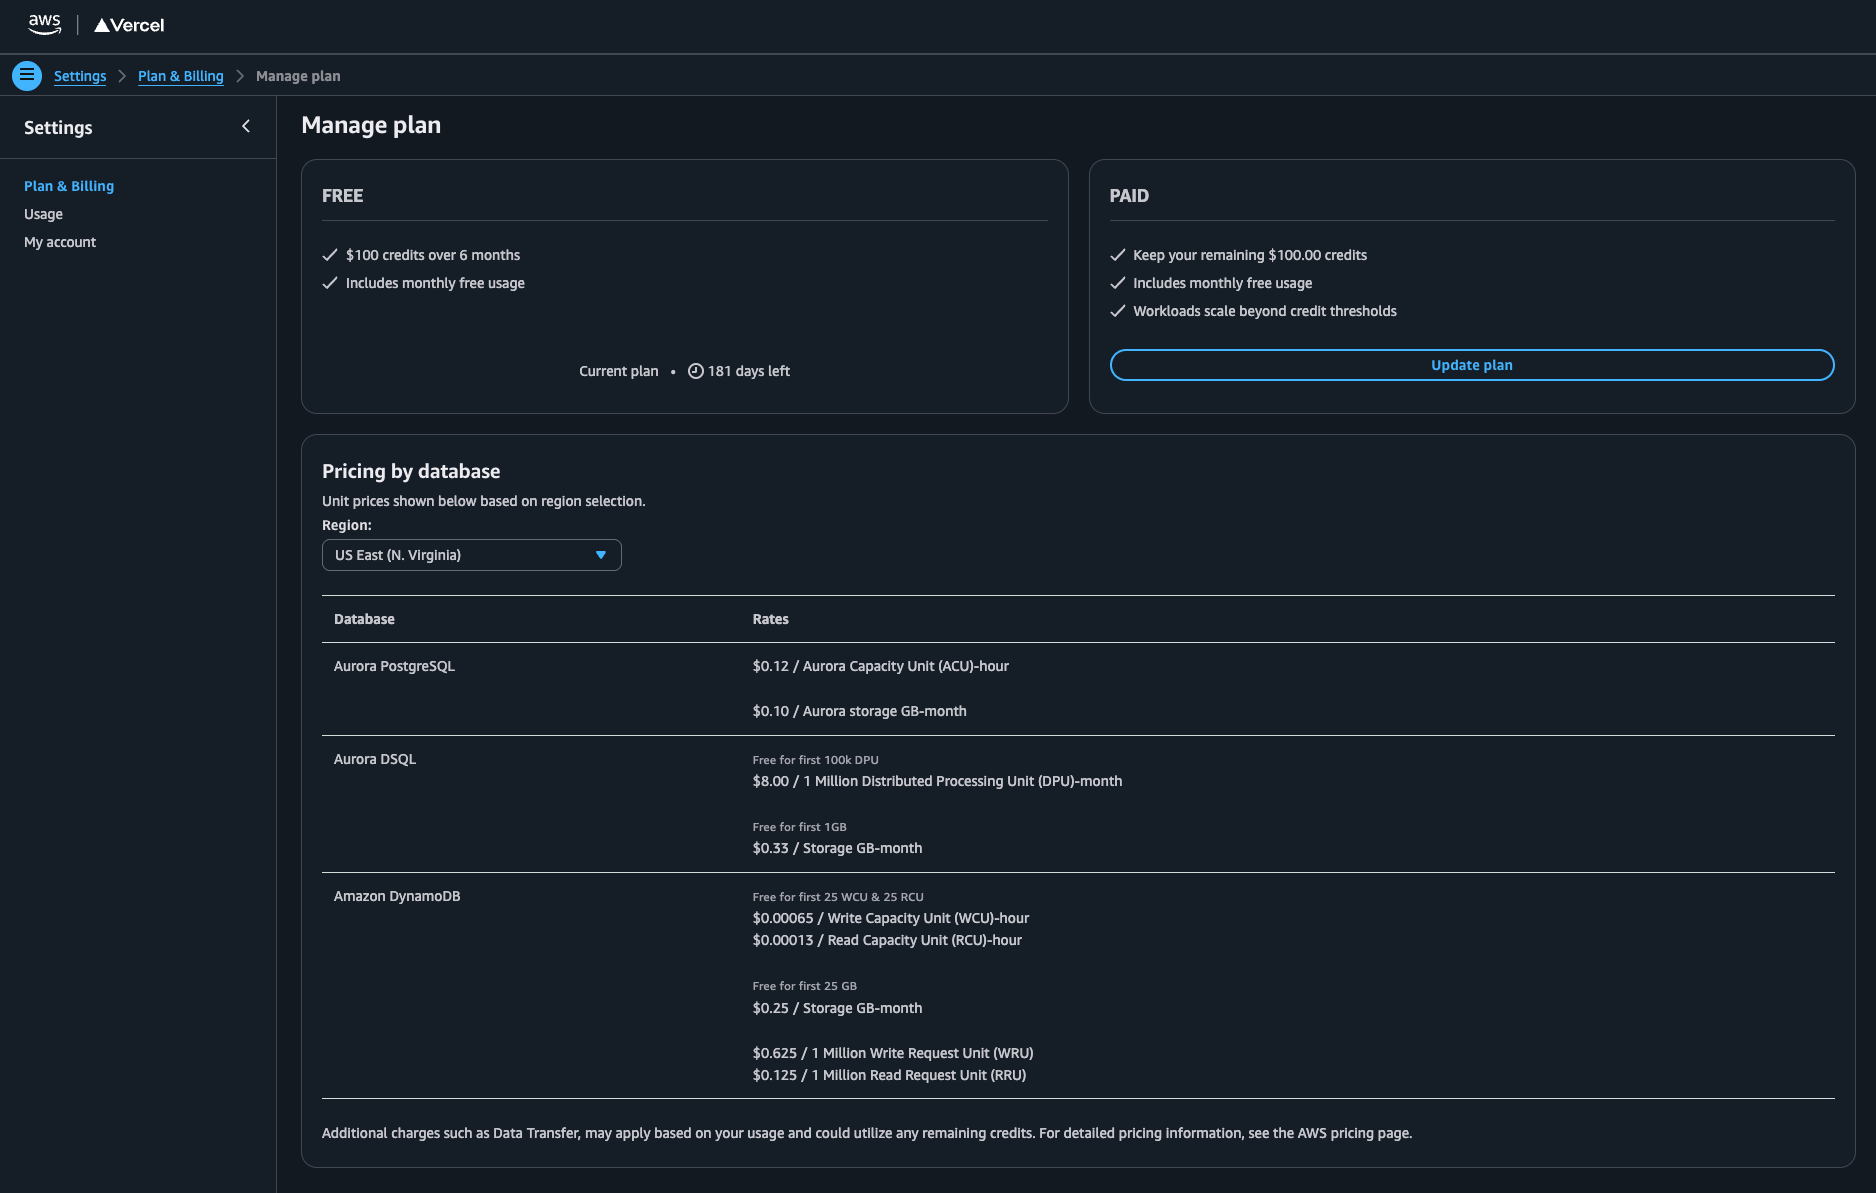This screenshot has height=1193, width=1876.
Task: Click checkmark beside FREE plan monthly free usage
Action: click(330, 283)
